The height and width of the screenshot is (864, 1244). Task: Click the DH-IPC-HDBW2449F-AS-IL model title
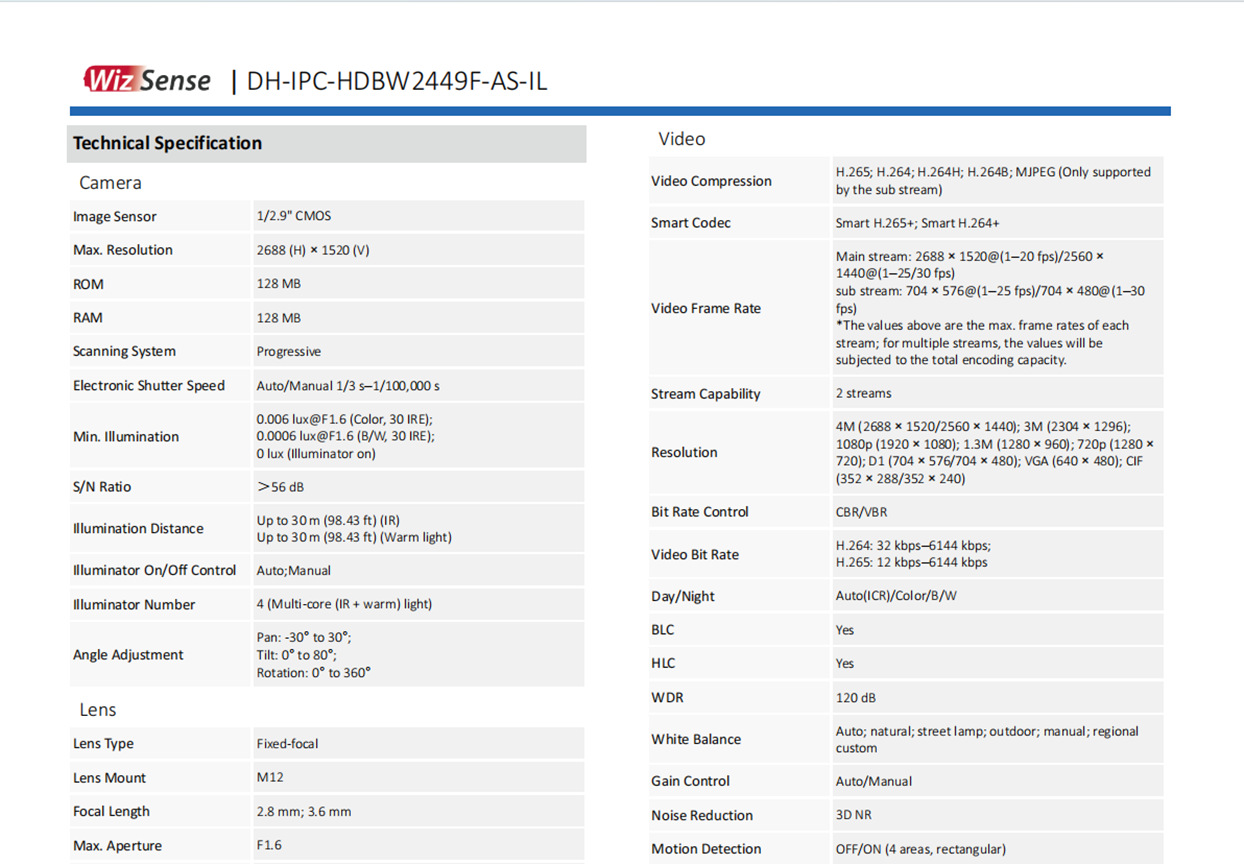tap(396, 81)
